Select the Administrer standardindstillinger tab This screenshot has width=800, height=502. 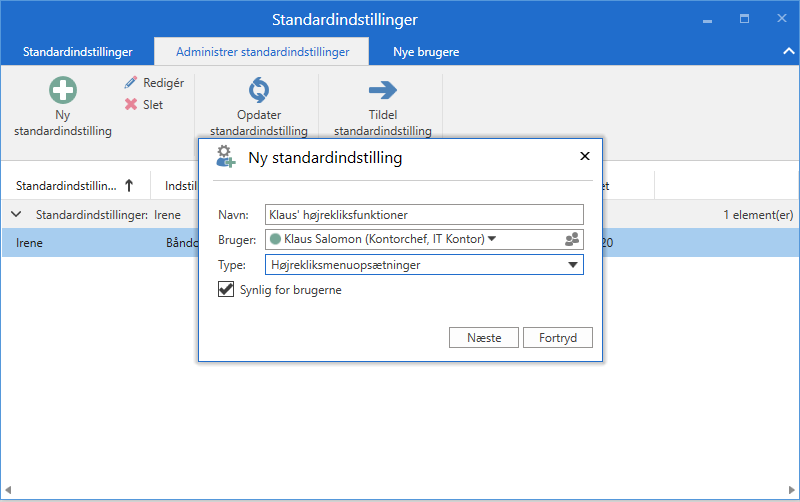coord(262,52)
